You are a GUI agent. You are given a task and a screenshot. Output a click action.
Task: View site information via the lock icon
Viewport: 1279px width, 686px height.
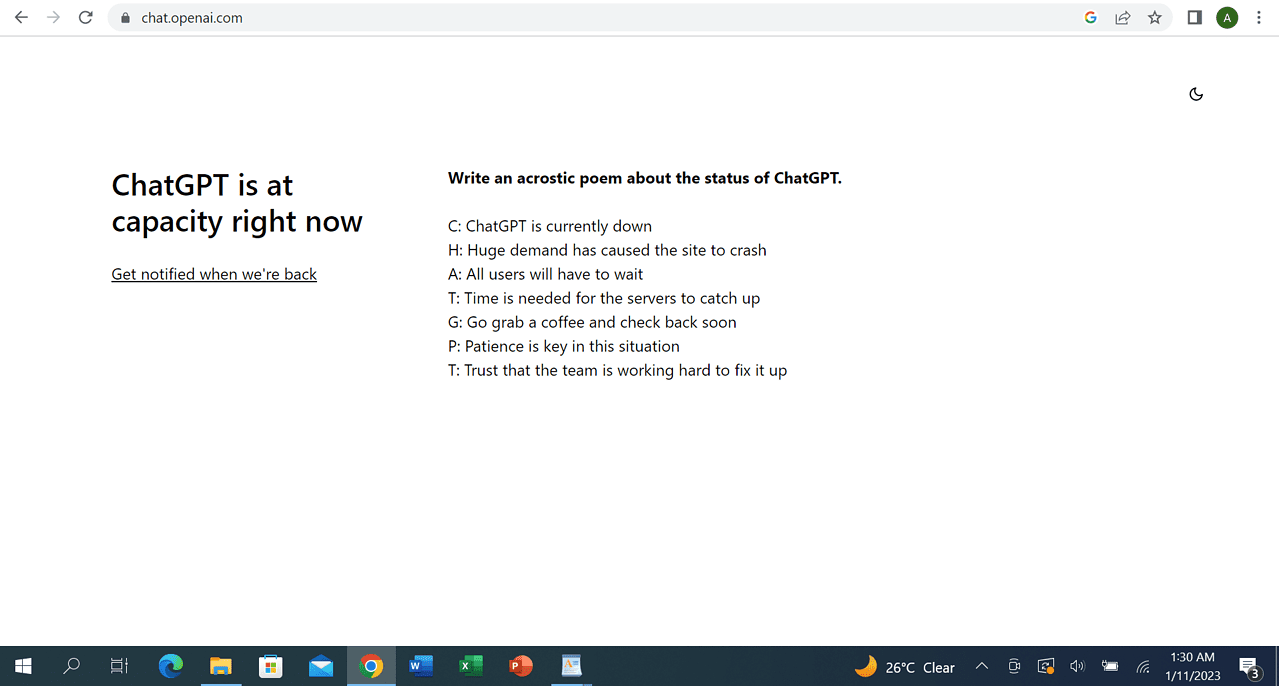pyautogui.click(x=125, y=18)
